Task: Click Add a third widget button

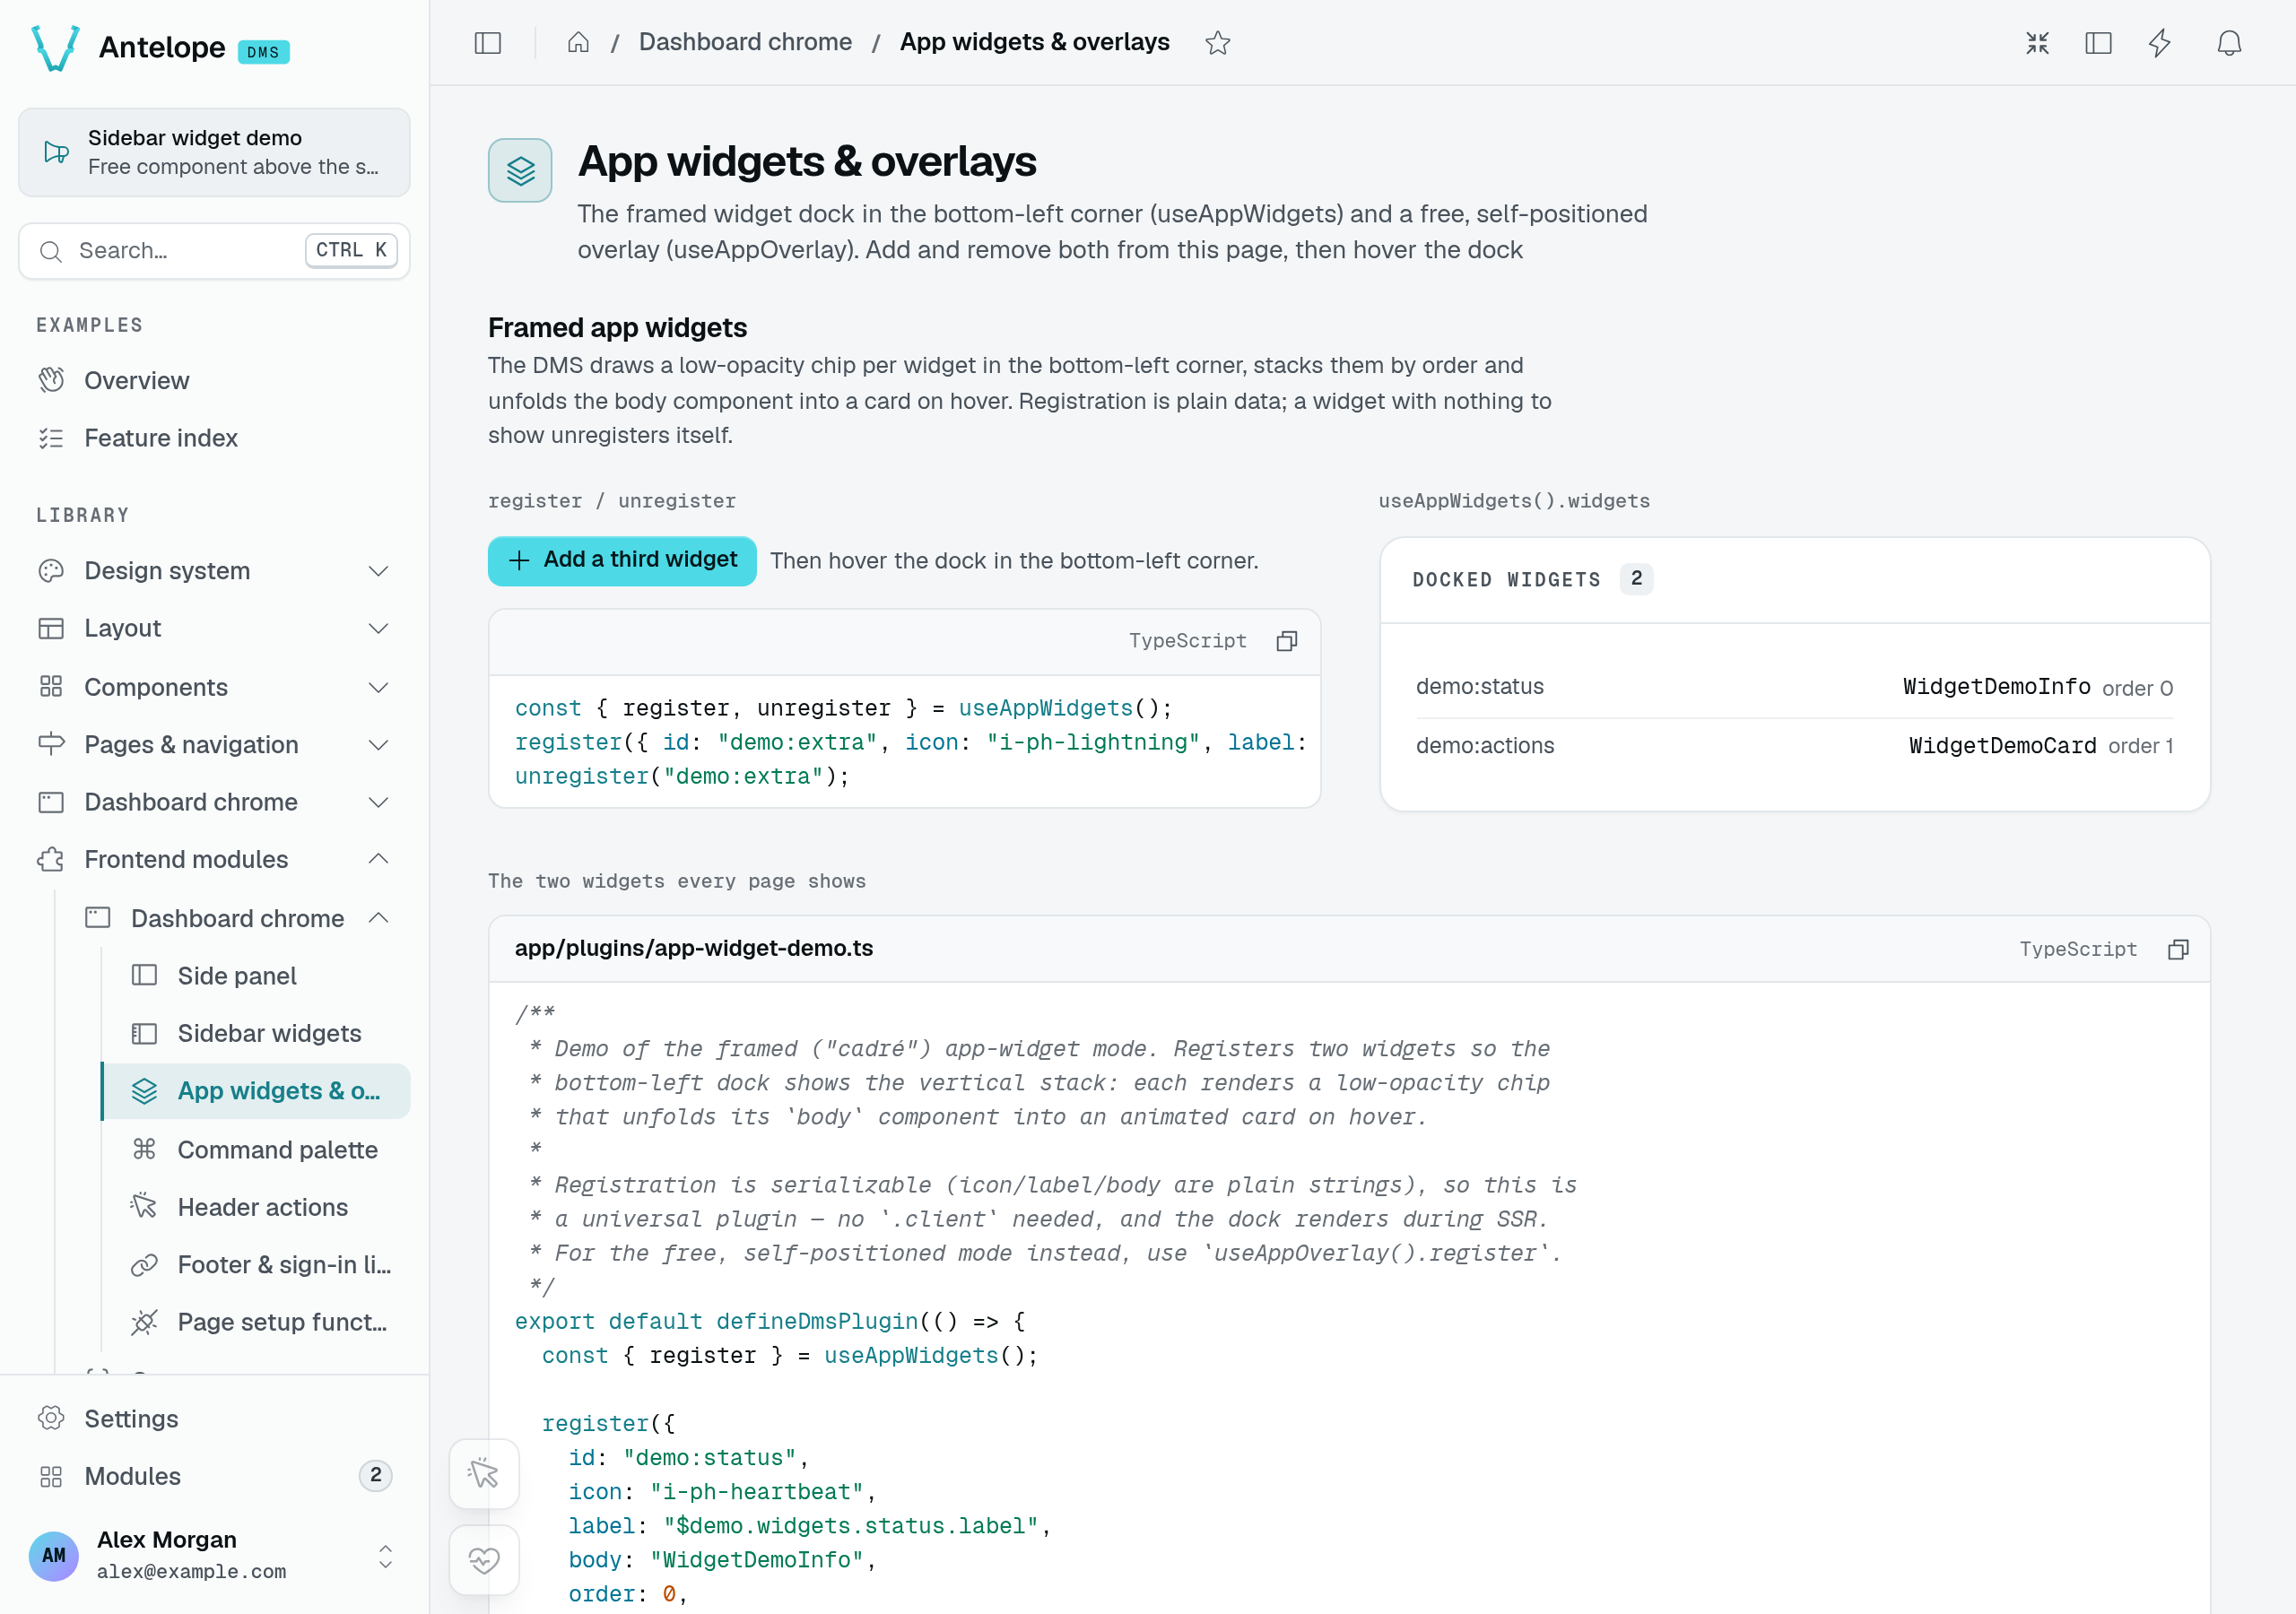Action: tap(622, 560)
